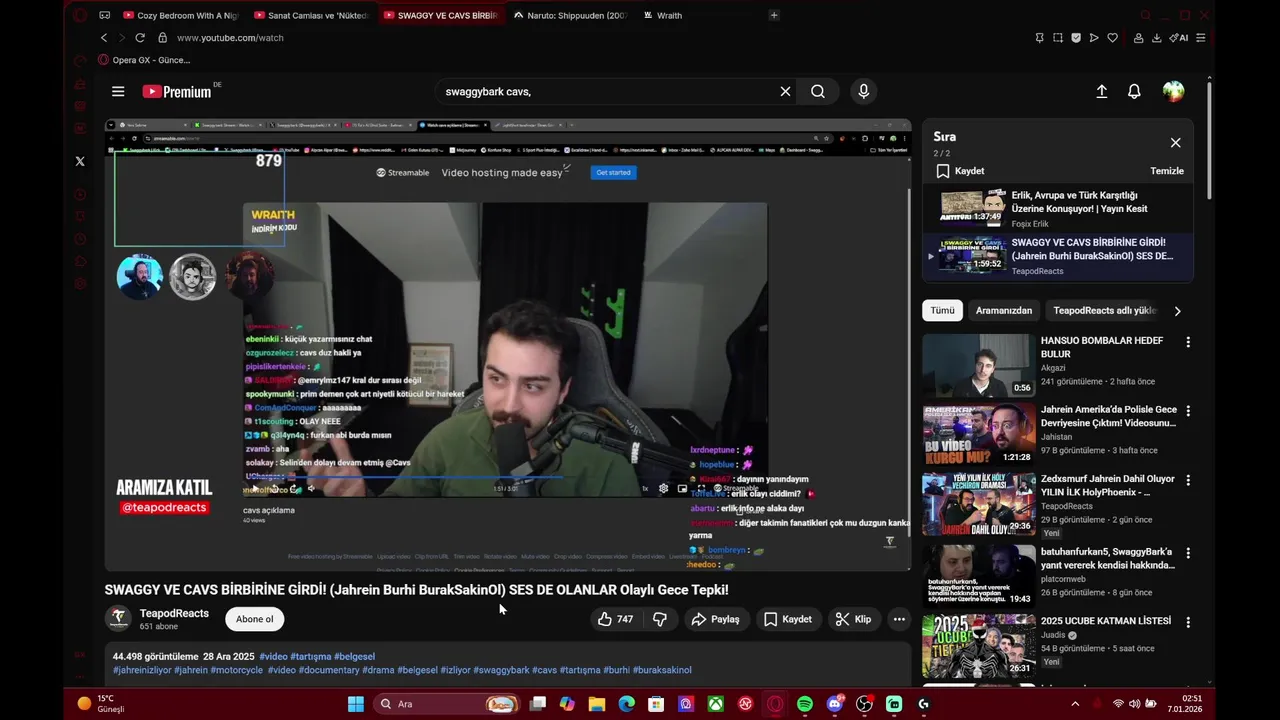Image resolution: width=1280 pixels, height=720 pixels.
Task: Switch to Naruto: Shippuuden tab
Action: 570,15
